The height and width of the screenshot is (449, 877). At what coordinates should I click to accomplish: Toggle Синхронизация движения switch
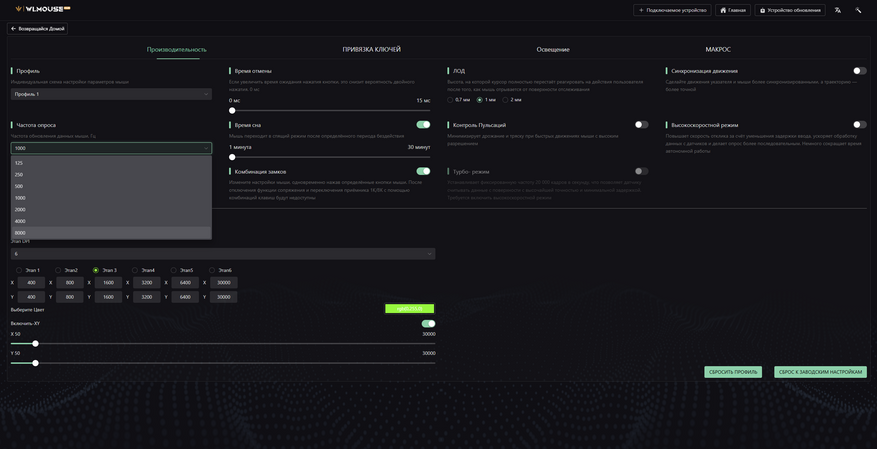click(860, 71)
